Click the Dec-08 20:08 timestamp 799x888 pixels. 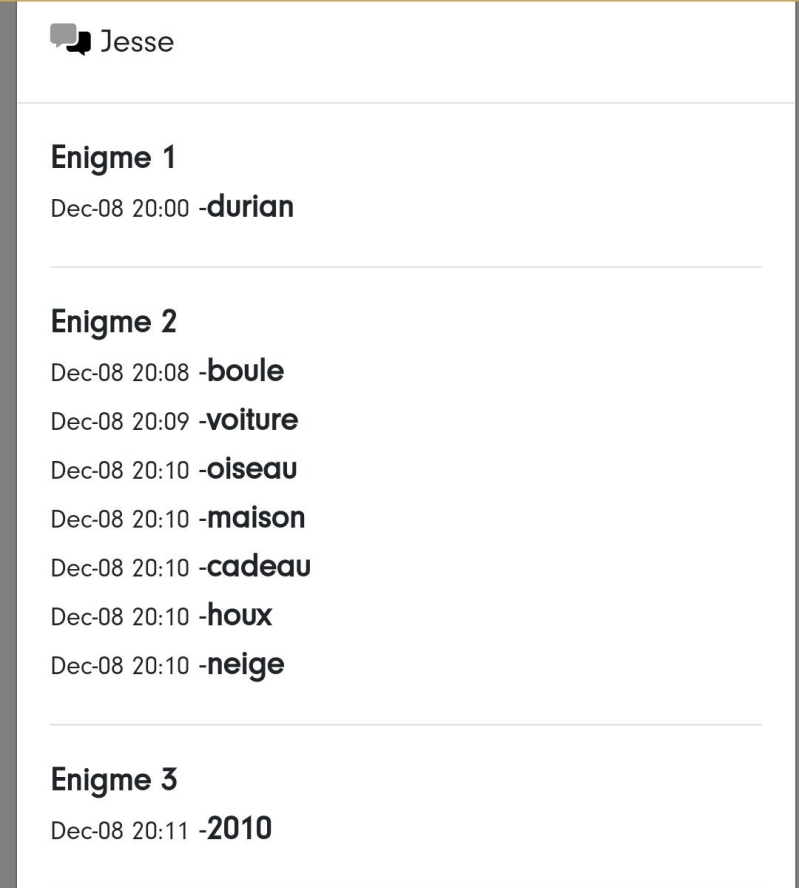click(x=119, y=373)
